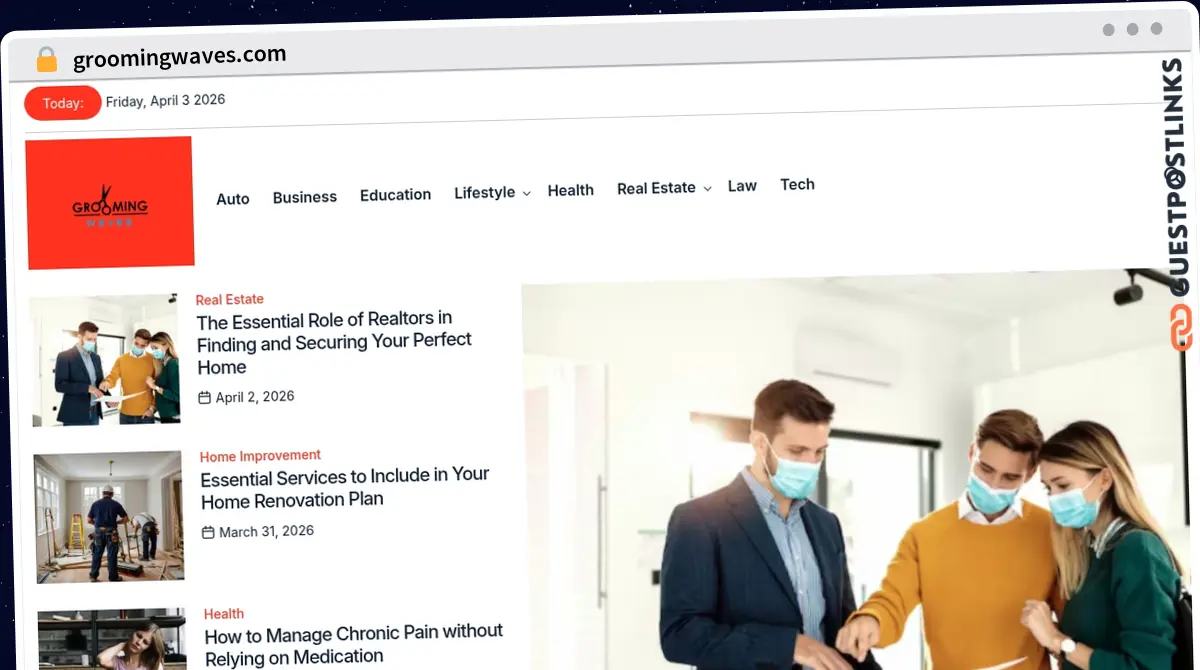
Task: Click the April 2, 2026 post date
Action: point(255,397)
